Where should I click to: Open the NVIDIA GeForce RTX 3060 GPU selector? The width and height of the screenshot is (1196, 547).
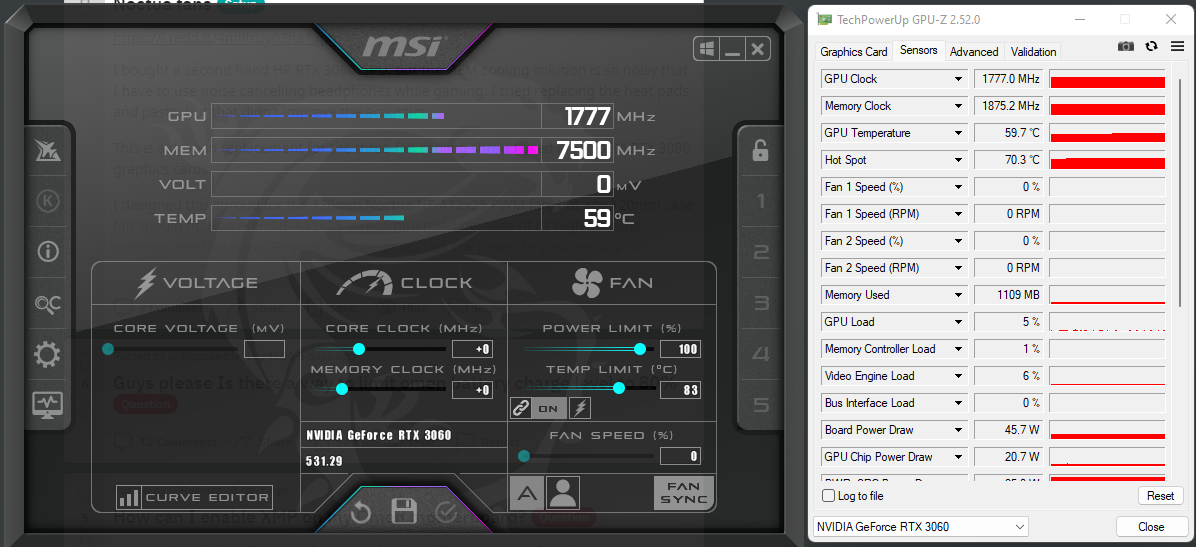[921, 526]
